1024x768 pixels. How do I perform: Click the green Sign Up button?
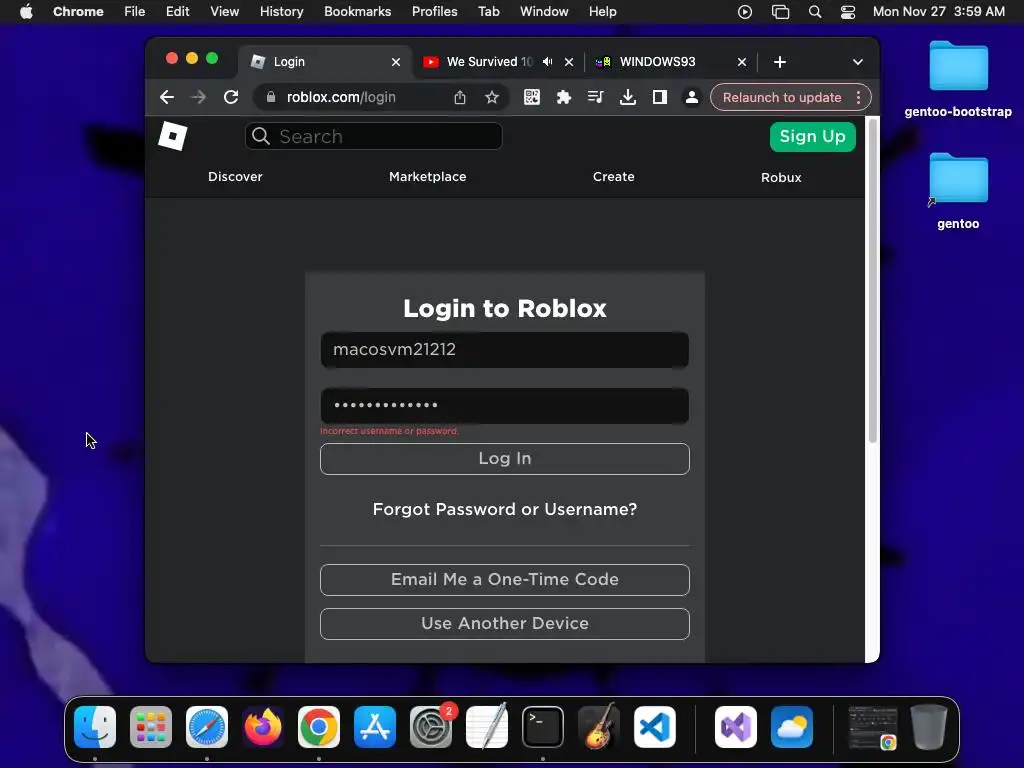(x=812, y=136)
